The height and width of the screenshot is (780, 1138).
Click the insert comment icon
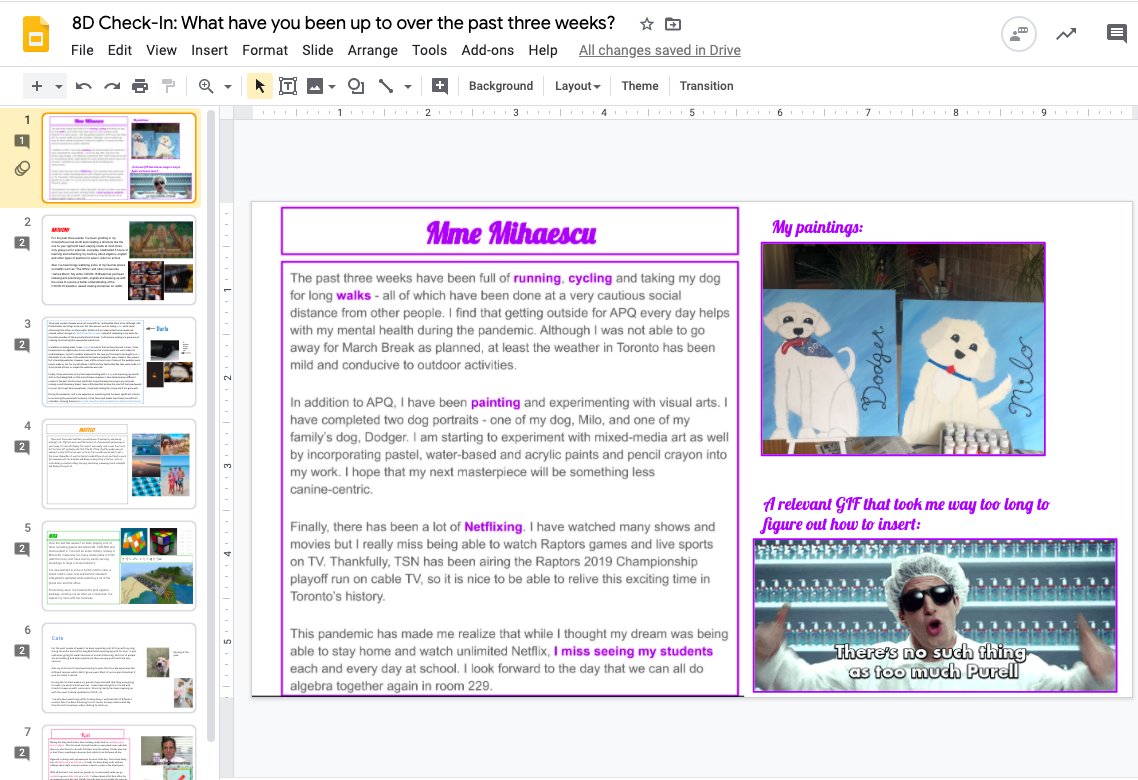tap(440, 86)
